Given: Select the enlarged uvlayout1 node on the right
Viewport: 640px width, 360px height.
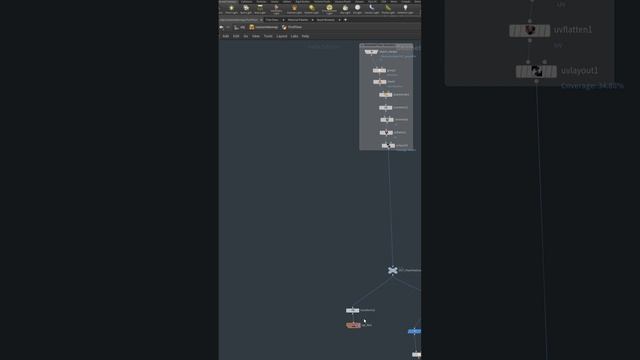Looking at the screenshot, I should coord(536,71).
